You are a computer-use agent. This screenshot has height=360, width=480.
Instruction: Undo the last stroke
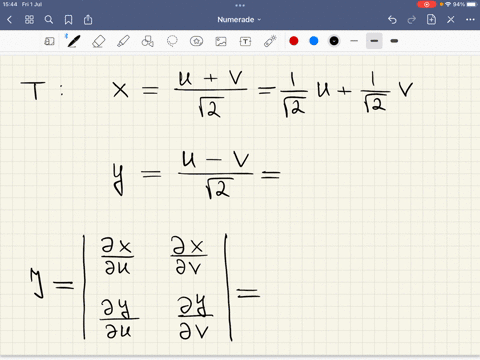pyautogui.click(x=392, y=20)
